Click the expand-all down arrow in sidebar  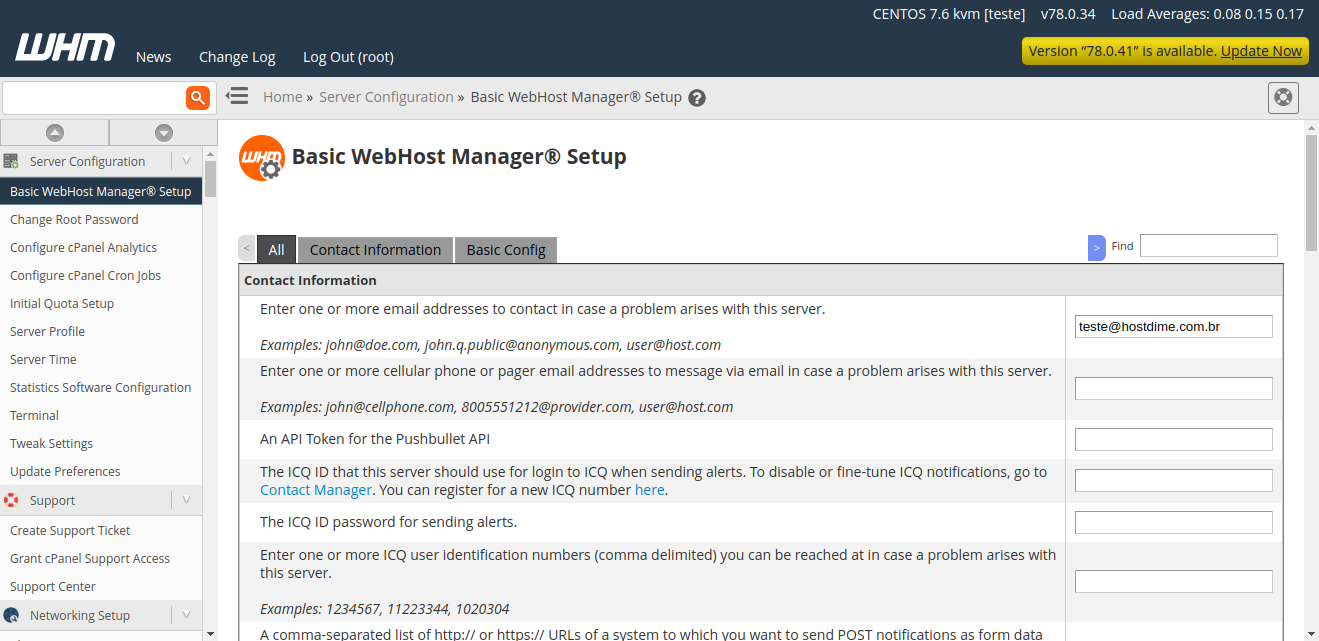pos(164,132)
